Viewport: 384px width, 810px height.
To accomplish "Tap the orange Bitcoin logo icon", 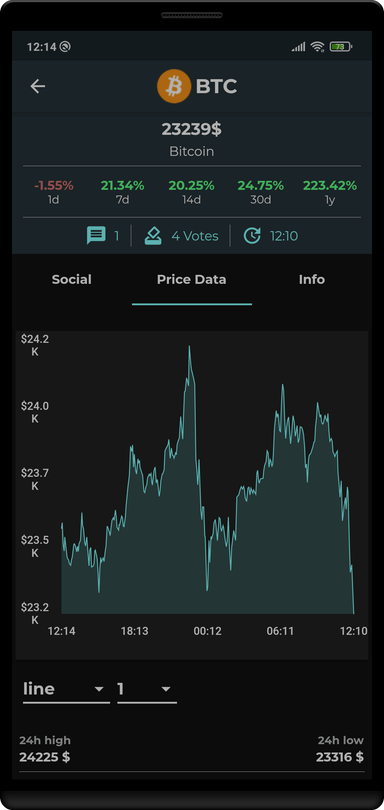I will (x=174, y=86).
